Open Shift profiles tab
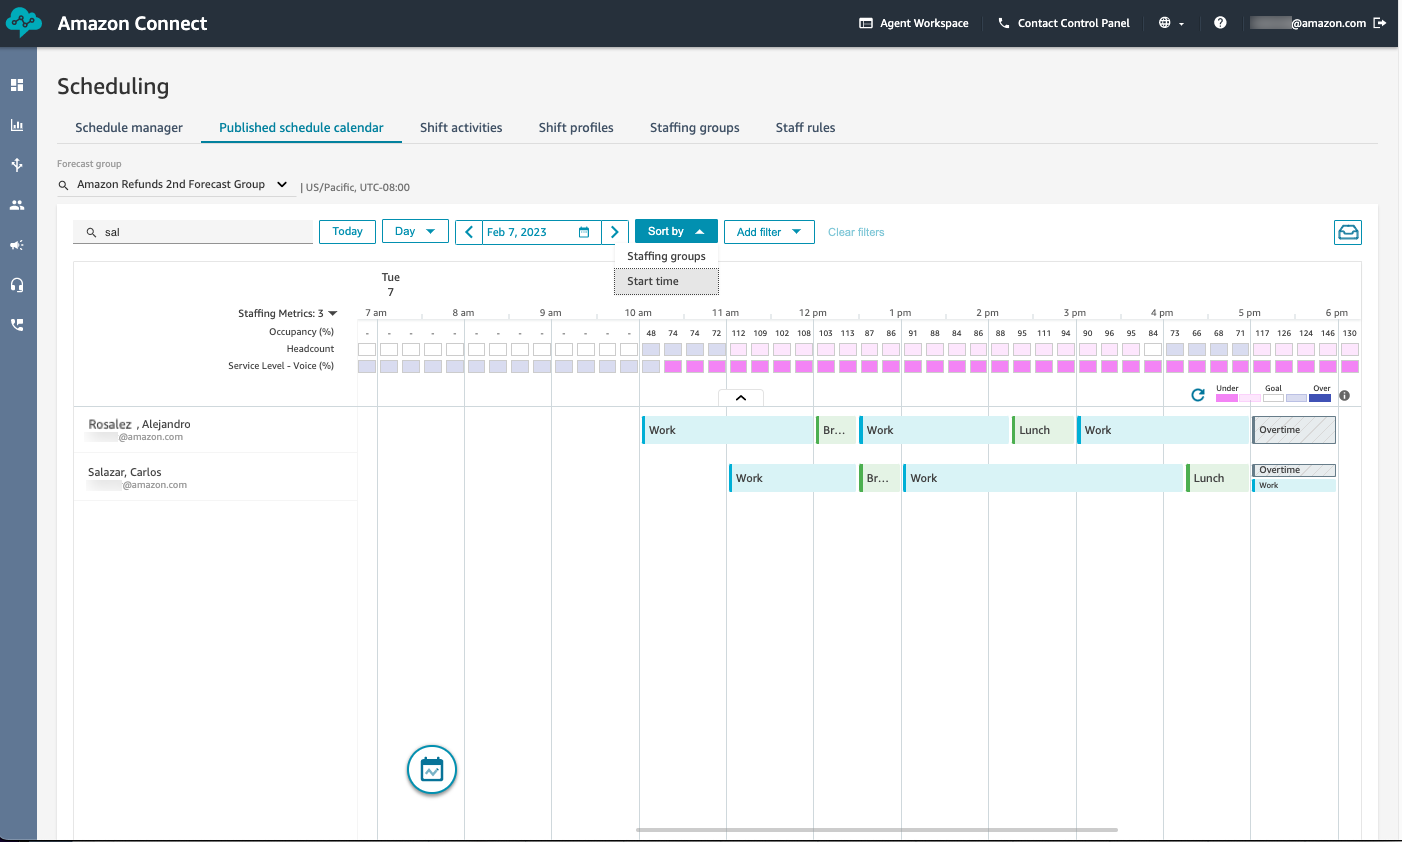1402x842 pixels. (x=576, y=128)
